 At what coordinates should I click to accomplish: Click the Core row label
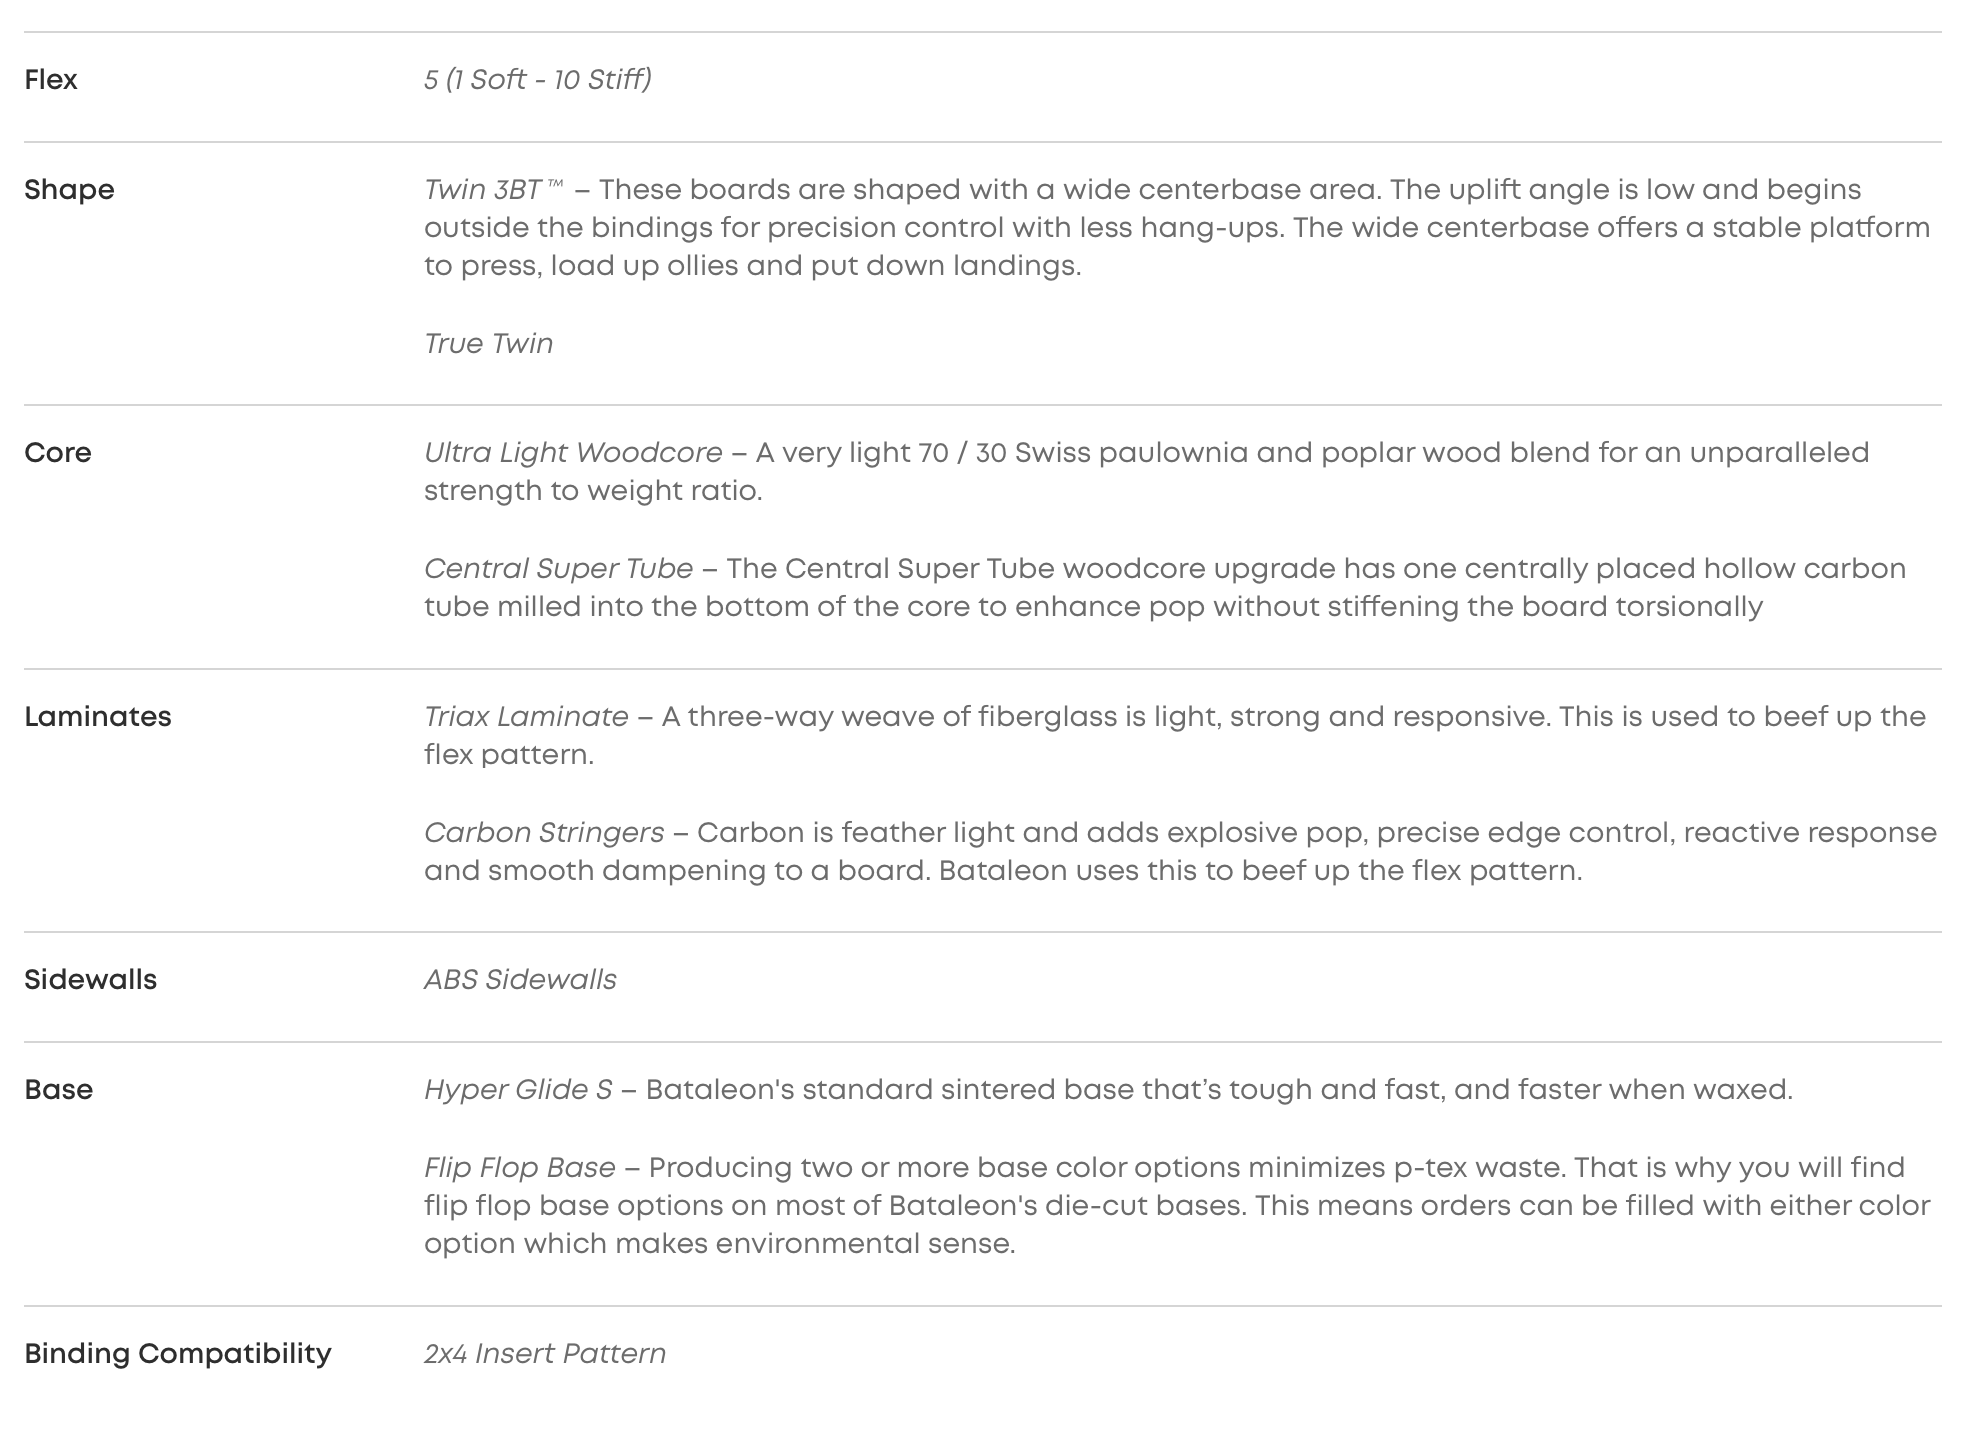tap(58, 453)
